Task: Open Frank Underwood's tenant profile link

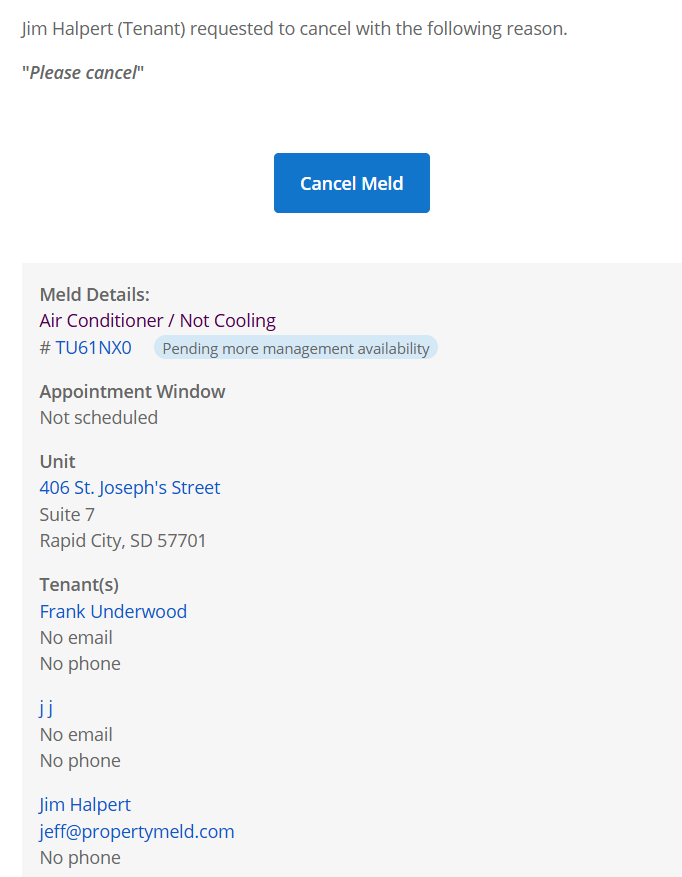Action: tap(113, 611)
